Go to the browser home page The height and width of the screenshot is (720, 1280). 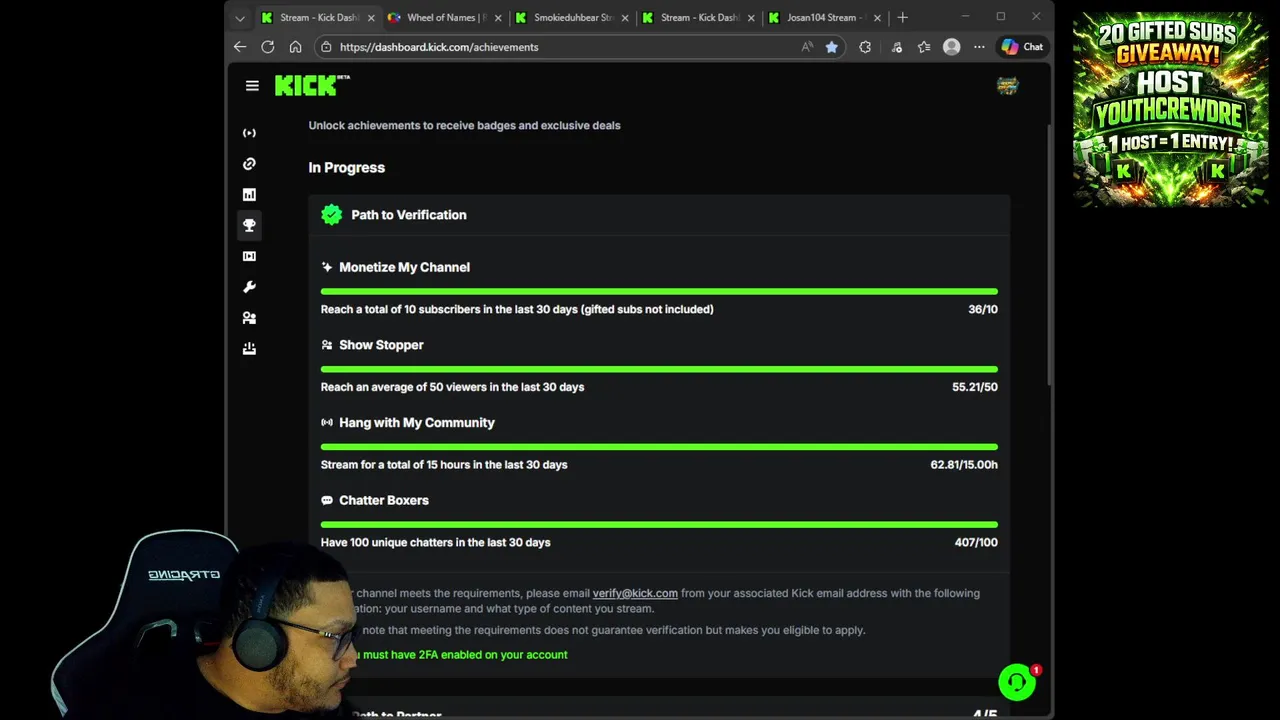pyautogui.click(x=295, y=47)
